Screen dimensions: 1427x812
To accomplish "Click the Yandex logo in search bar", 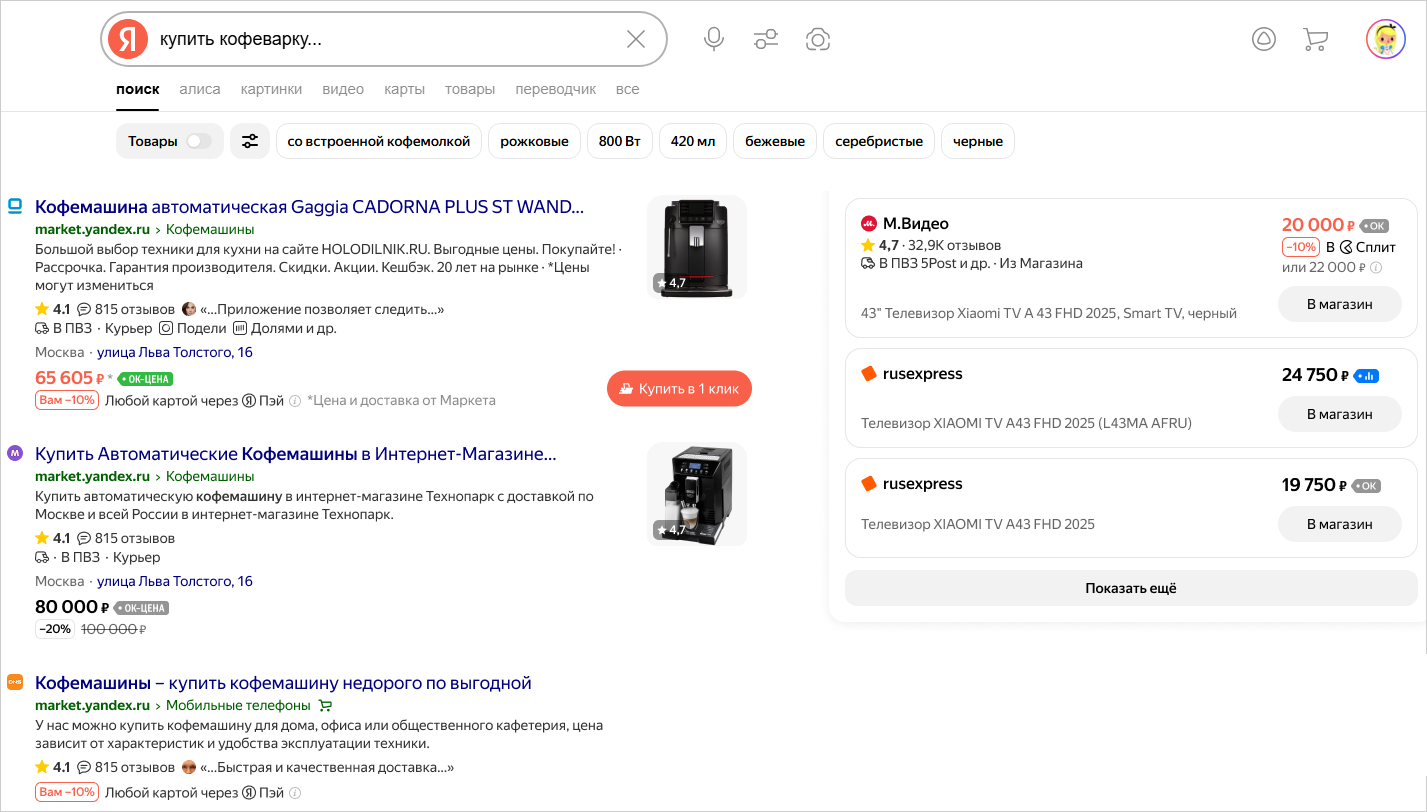I will 127,39.
